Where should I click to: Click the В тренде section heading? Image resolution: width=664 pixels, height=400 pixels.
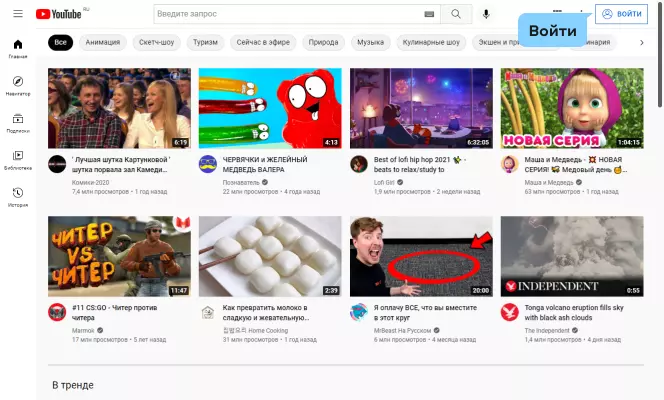click(x=73, y=385)
